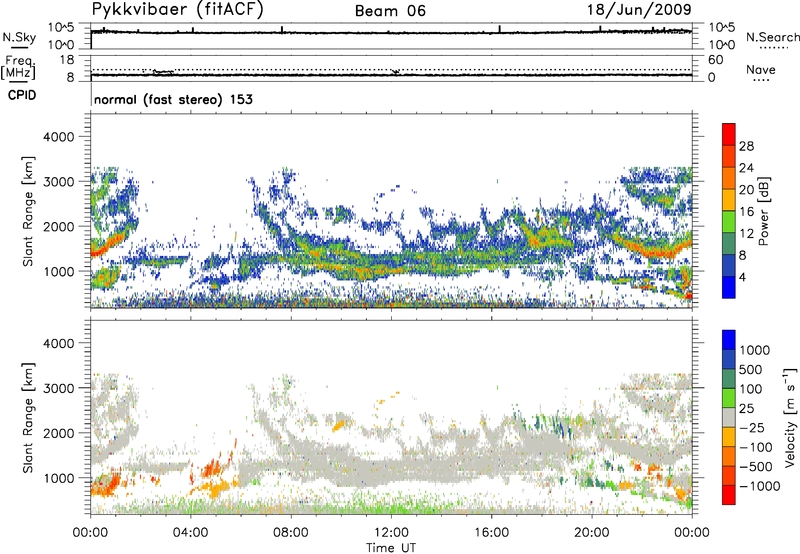
Task: Click the 18/Jun/2009 date label
Action: [x=639, y=10]
